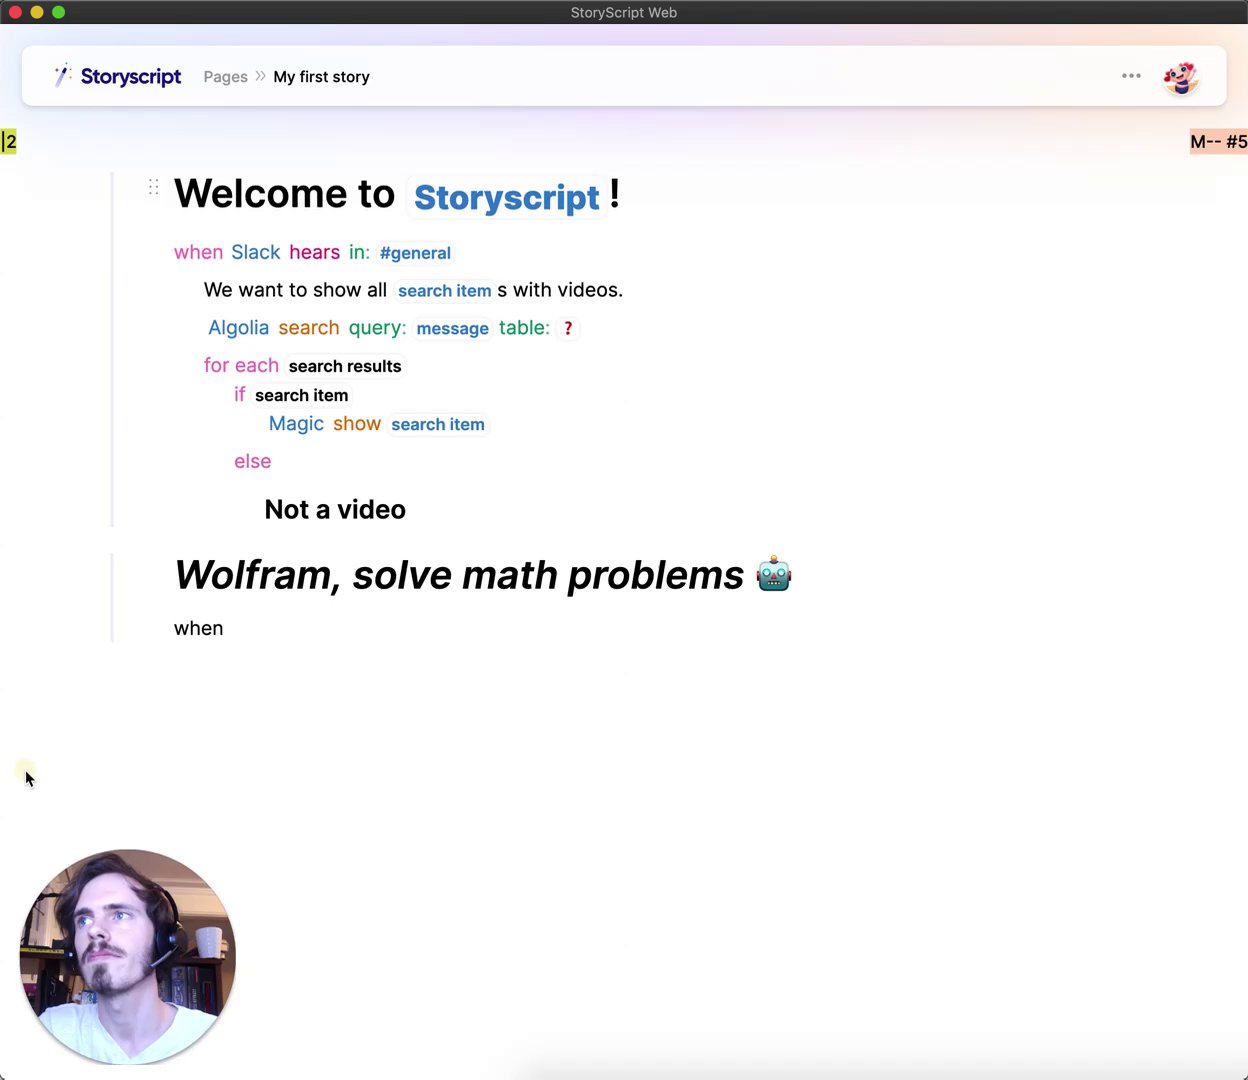Screen dimensions: 1248x1080
Task: Click the Storyscript brand name in header
Action: (131, 77)
